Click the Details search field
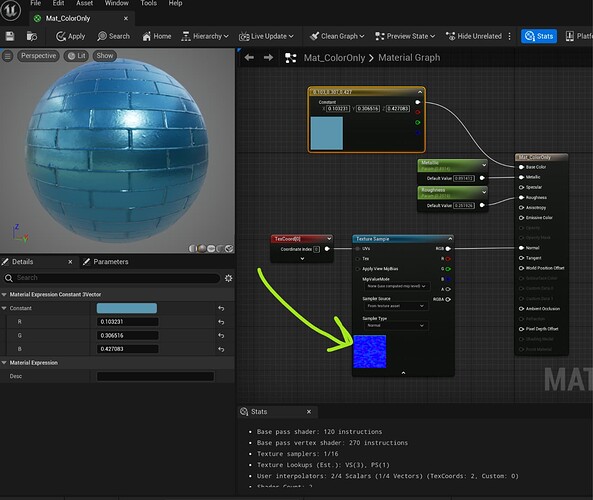593x500 pixels. pyautogui.click(x=112, y=278)
